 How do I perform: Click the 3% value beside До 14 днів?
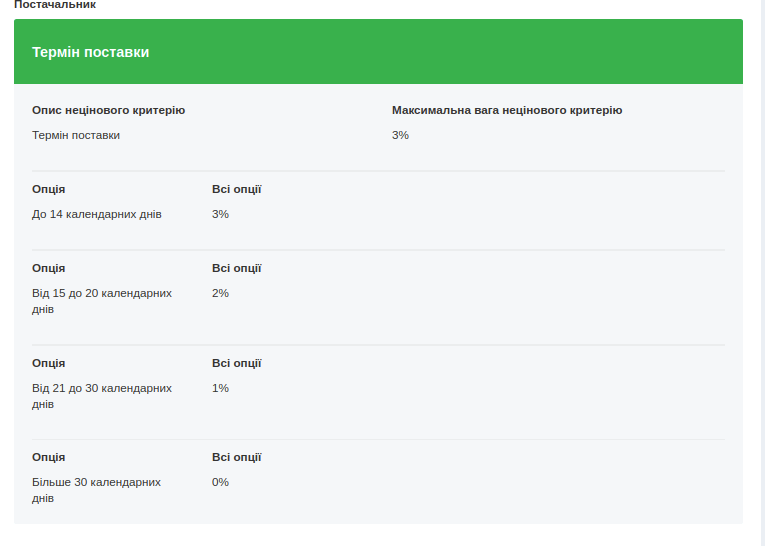pyautogui.click(x=220, y=214)
